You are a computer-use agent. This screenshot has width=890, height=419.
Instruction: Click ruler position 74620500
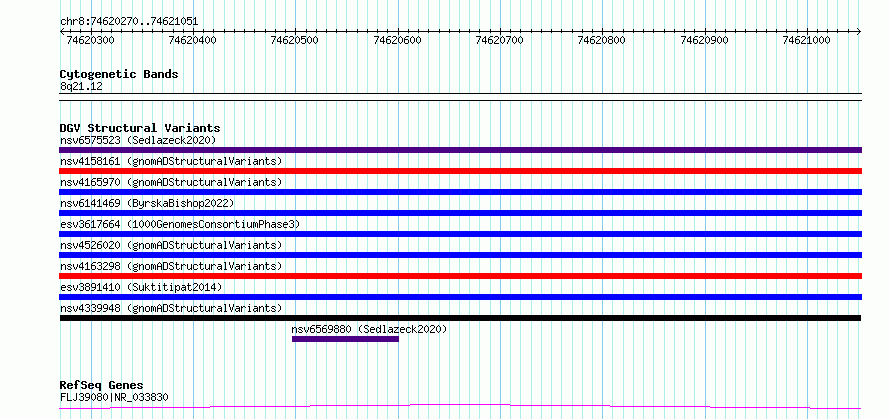(295, 40)
